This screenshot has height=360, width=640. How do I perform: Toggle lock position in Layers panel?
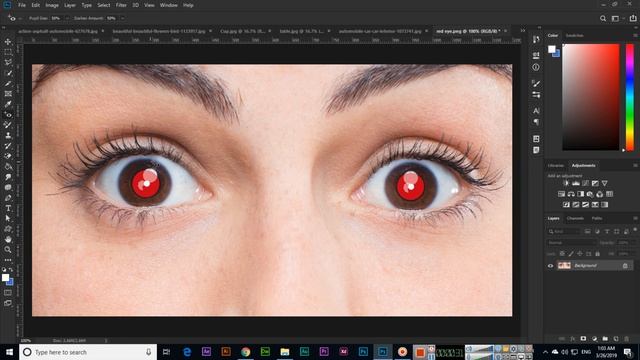coord(580,254)
